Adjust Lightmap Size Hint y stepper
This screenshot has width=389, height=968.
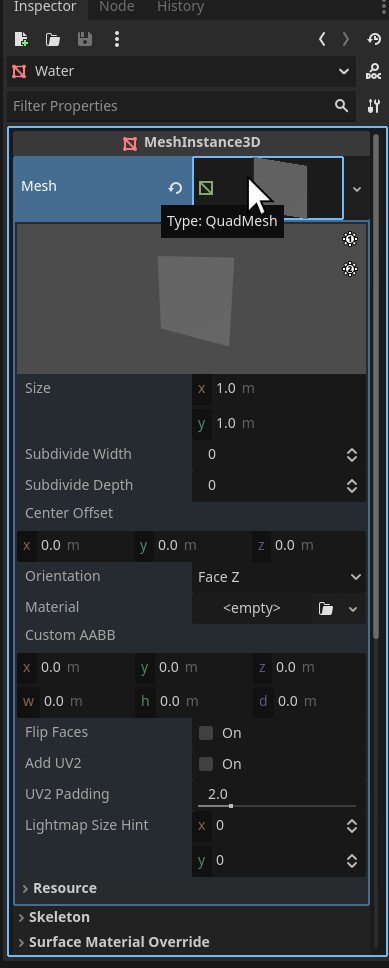[352, 861]
